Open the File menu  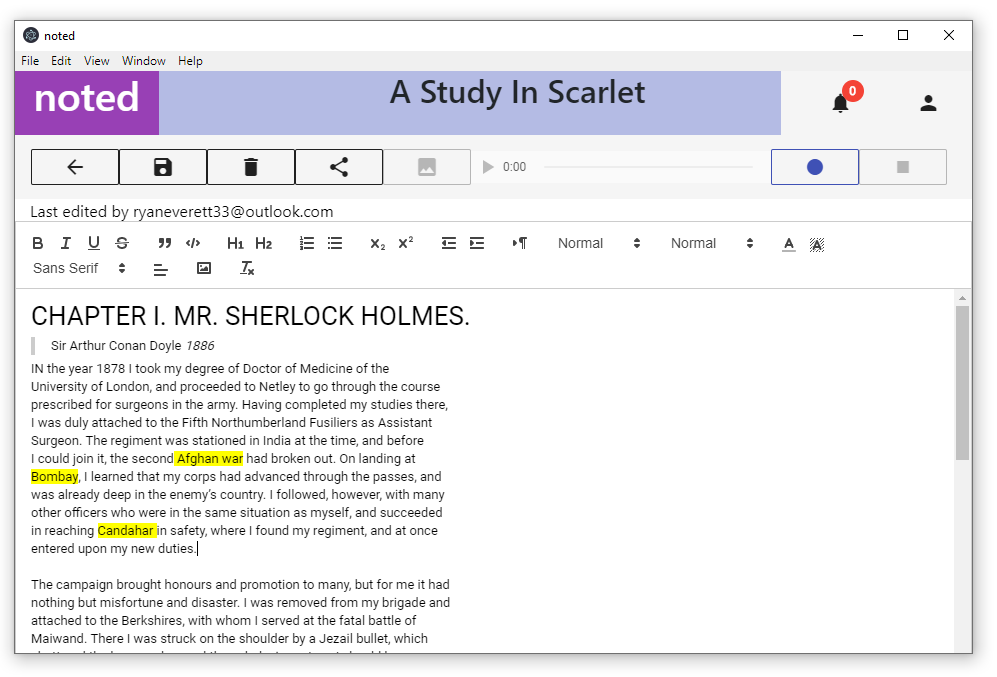[30, 61]
